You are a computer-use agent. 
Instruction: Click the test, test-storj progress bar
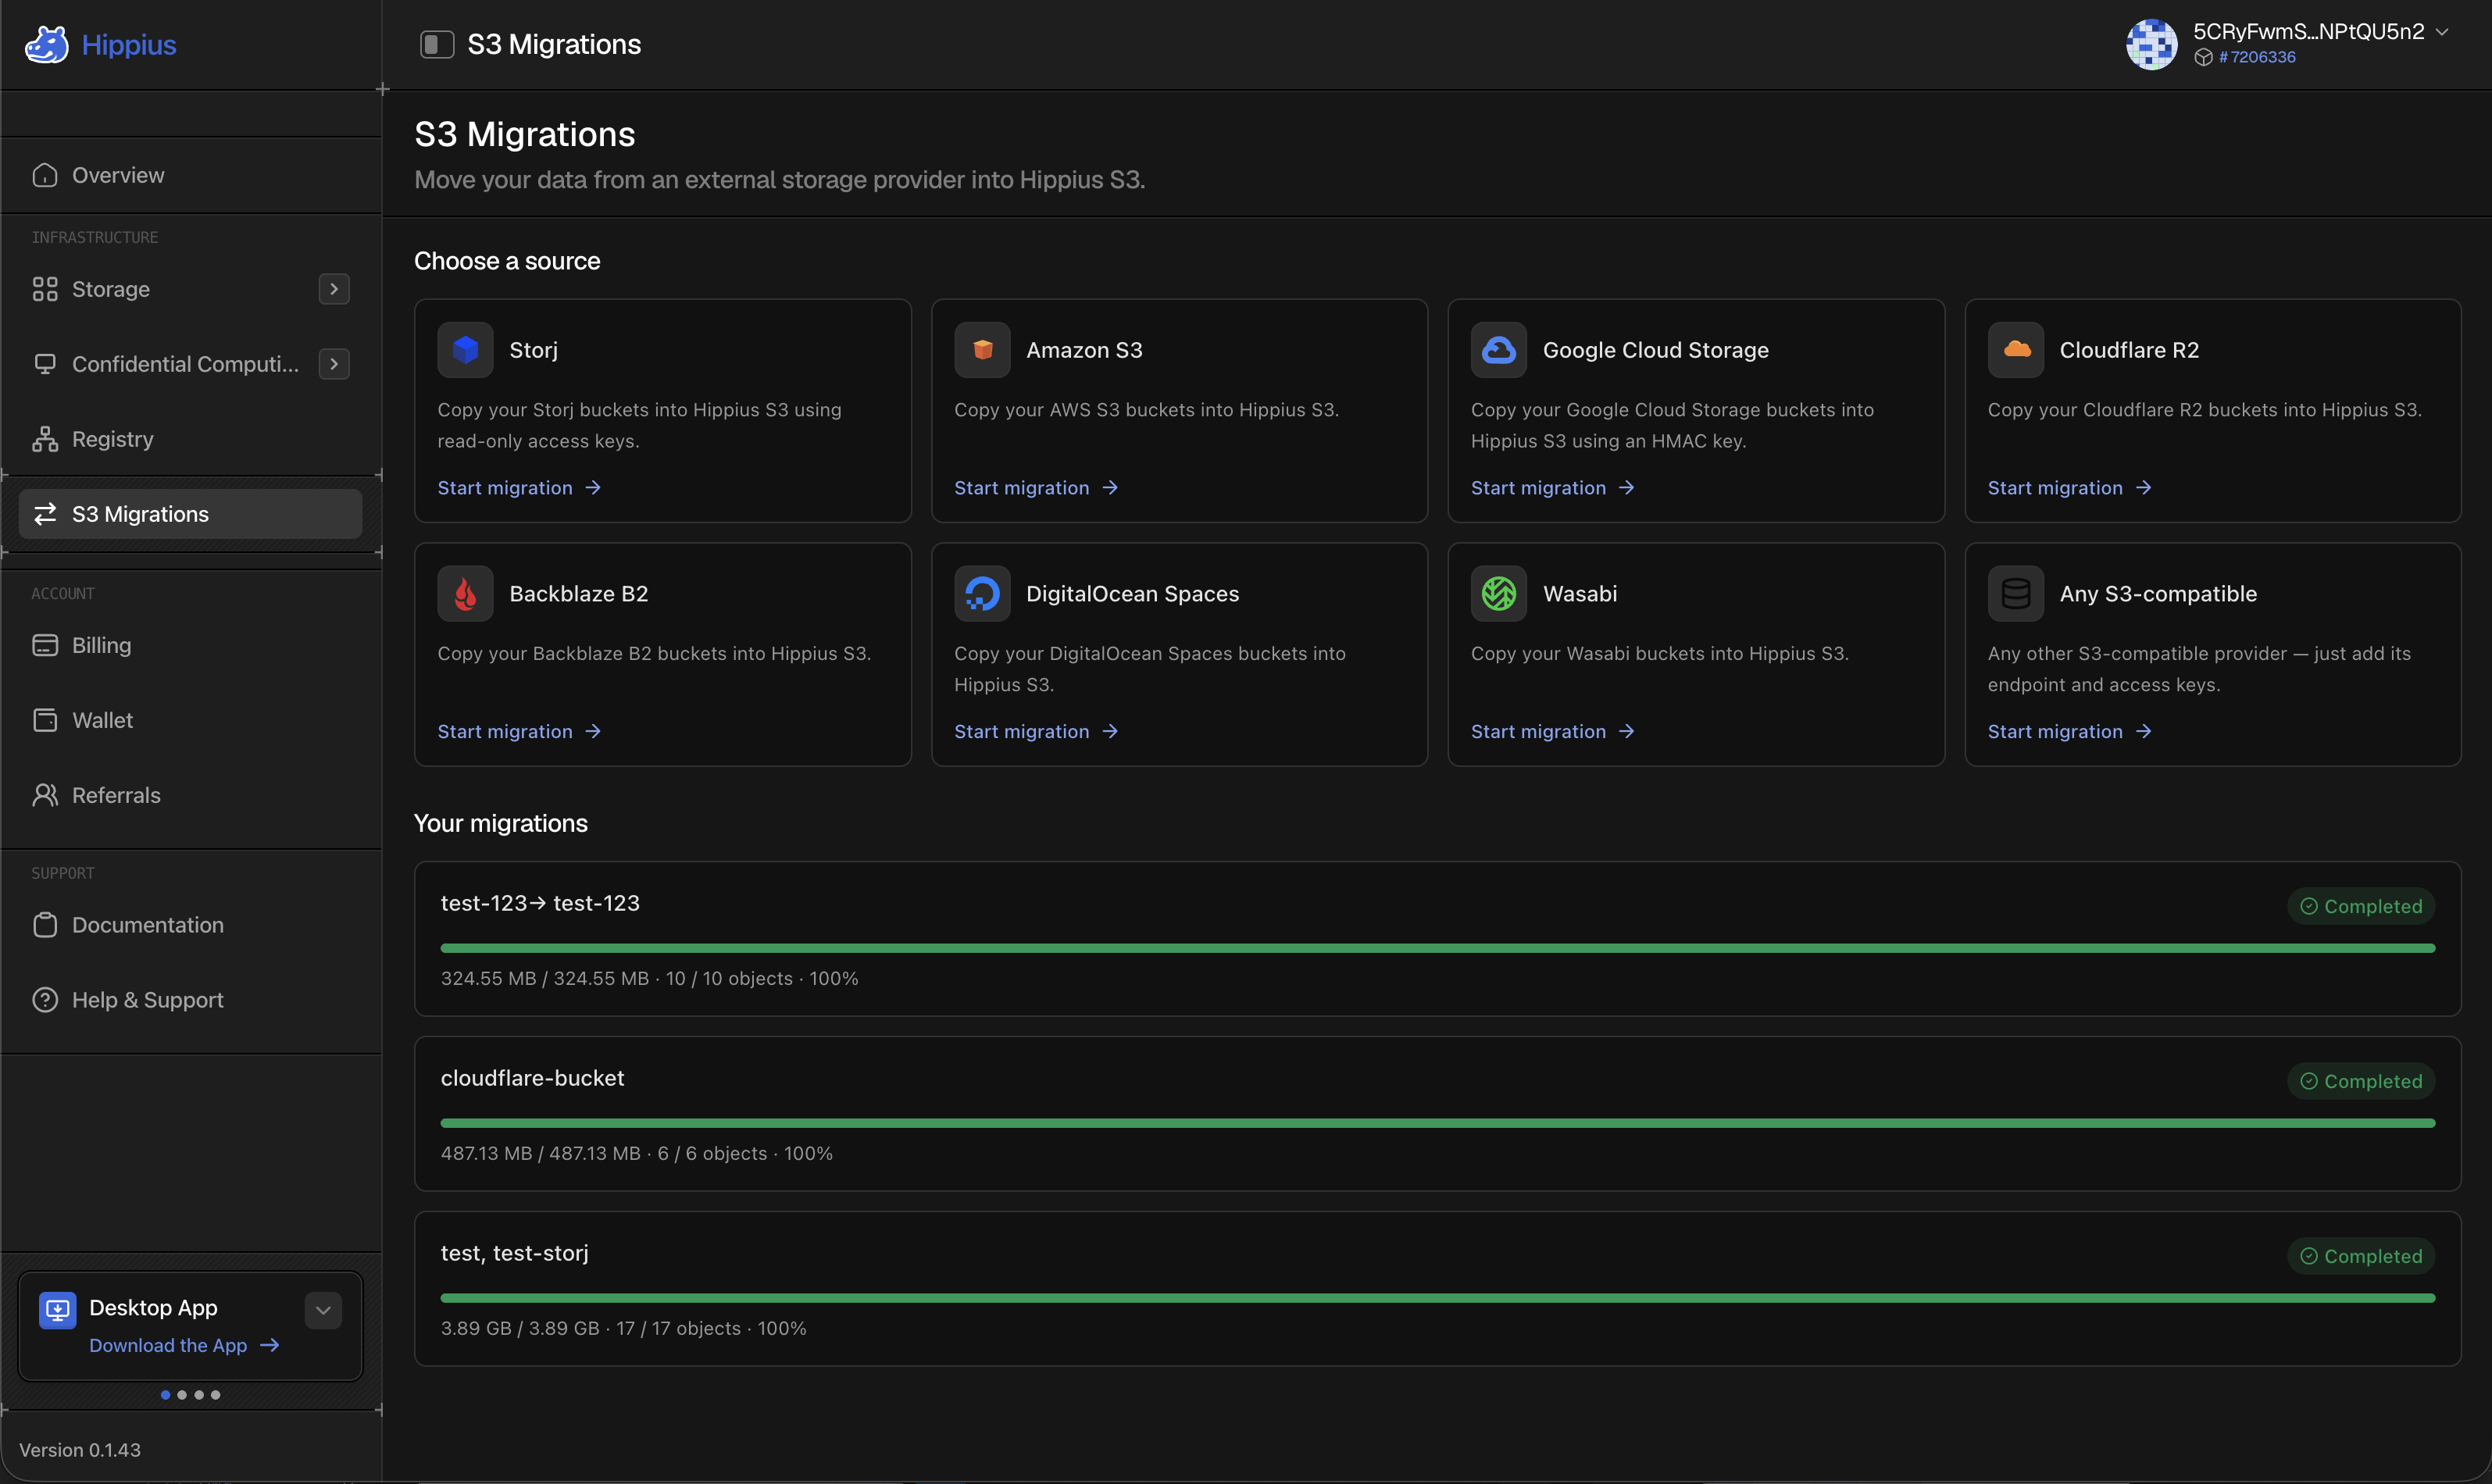tap(1438, 1298)
